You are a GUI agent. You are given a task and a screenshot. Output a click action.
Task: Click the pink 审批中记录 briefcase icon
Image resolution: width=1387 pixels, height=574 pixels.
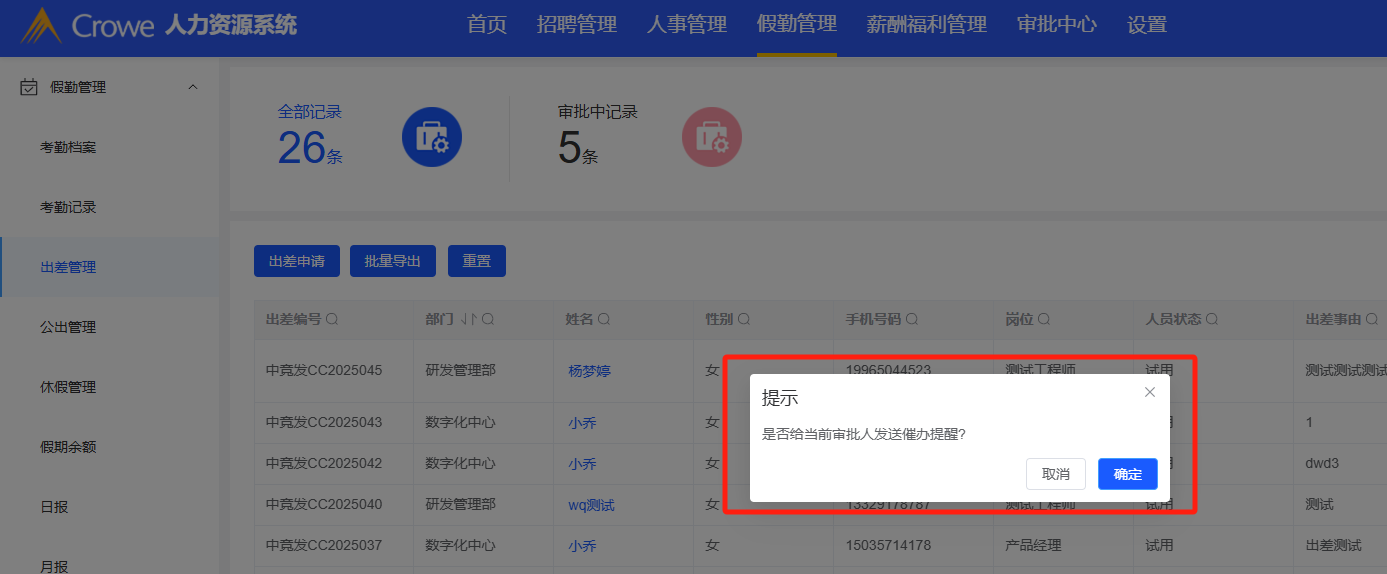point(712,138)
